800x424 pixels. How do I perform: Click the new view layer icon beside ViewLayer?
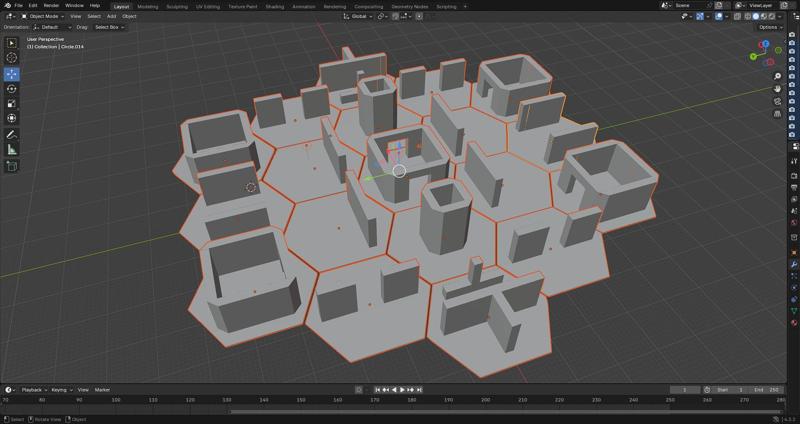click(x=784, y=6)
